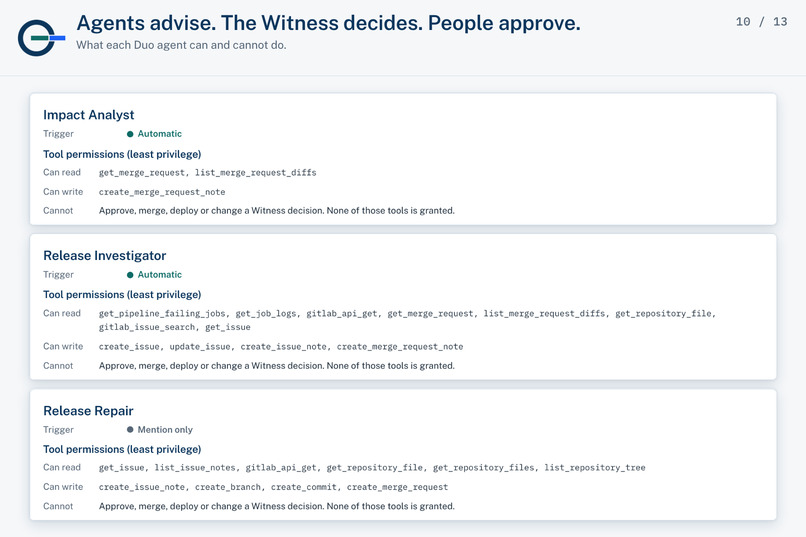Image resolution: width=806 pixels, height=537 pixels.
Task: Click 'get_merge_request' in Impact Analyst Can read row
Action: click(142, 173)
